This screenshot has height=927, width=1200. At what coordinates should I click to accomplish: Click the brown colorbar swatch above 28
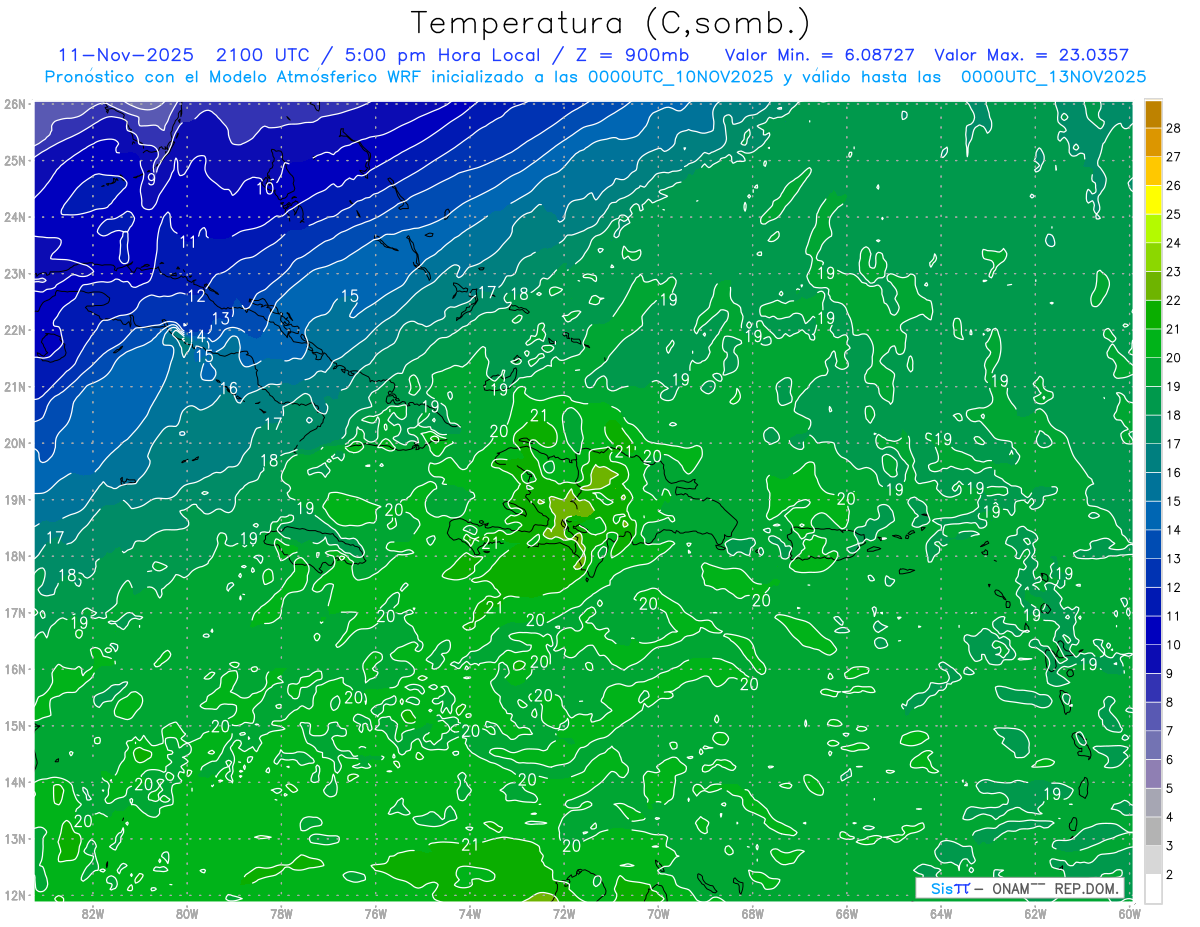click(1153, 114)
